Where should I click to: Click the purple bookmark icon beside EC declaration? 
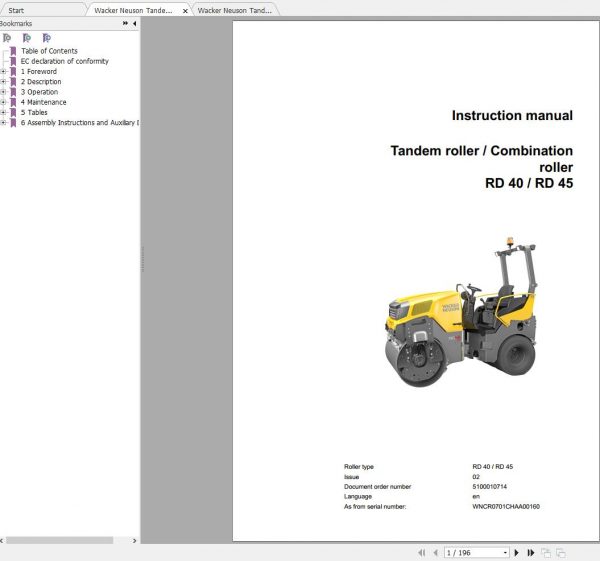coord(13,61)
